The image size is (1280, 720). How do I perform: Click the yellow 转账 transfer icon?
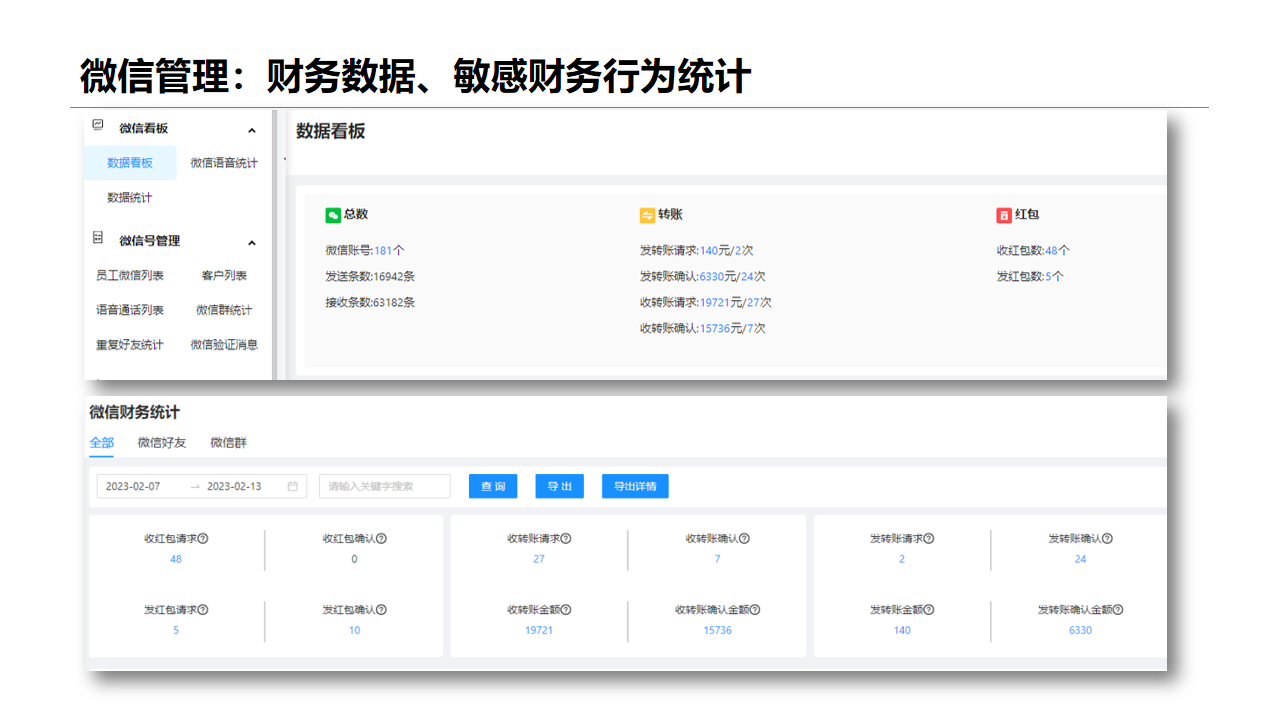pyautogui.click(x=647, y=215)
